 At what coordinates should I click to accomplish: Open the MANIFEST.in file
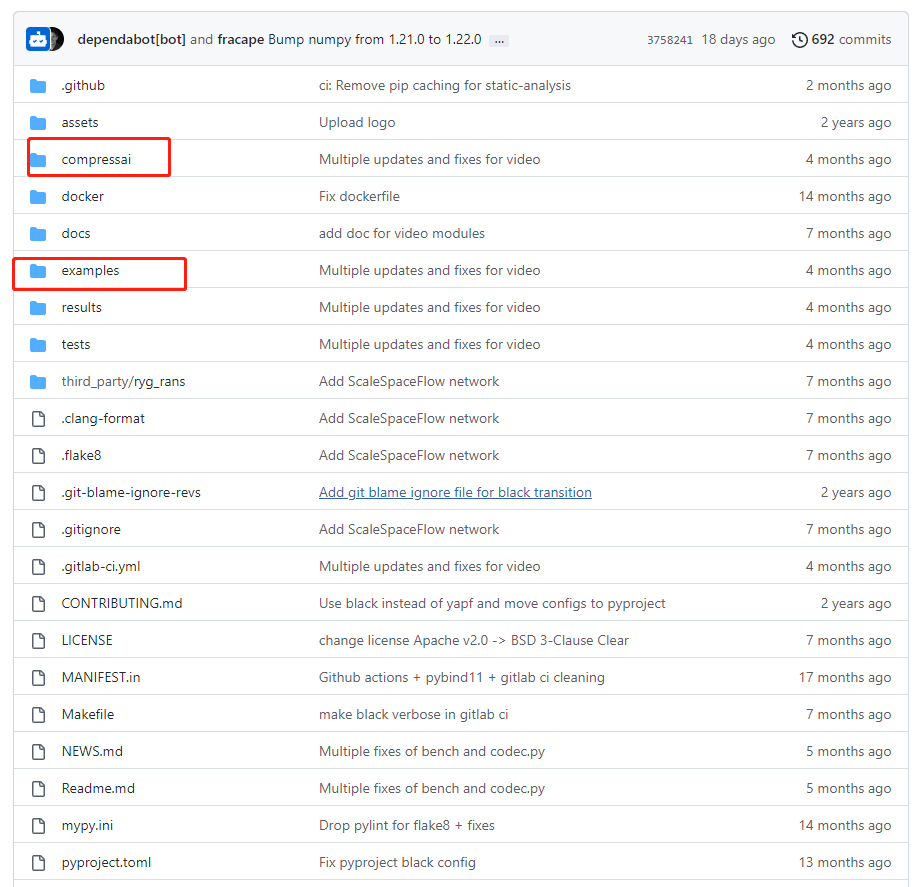[x=101, y=677]
